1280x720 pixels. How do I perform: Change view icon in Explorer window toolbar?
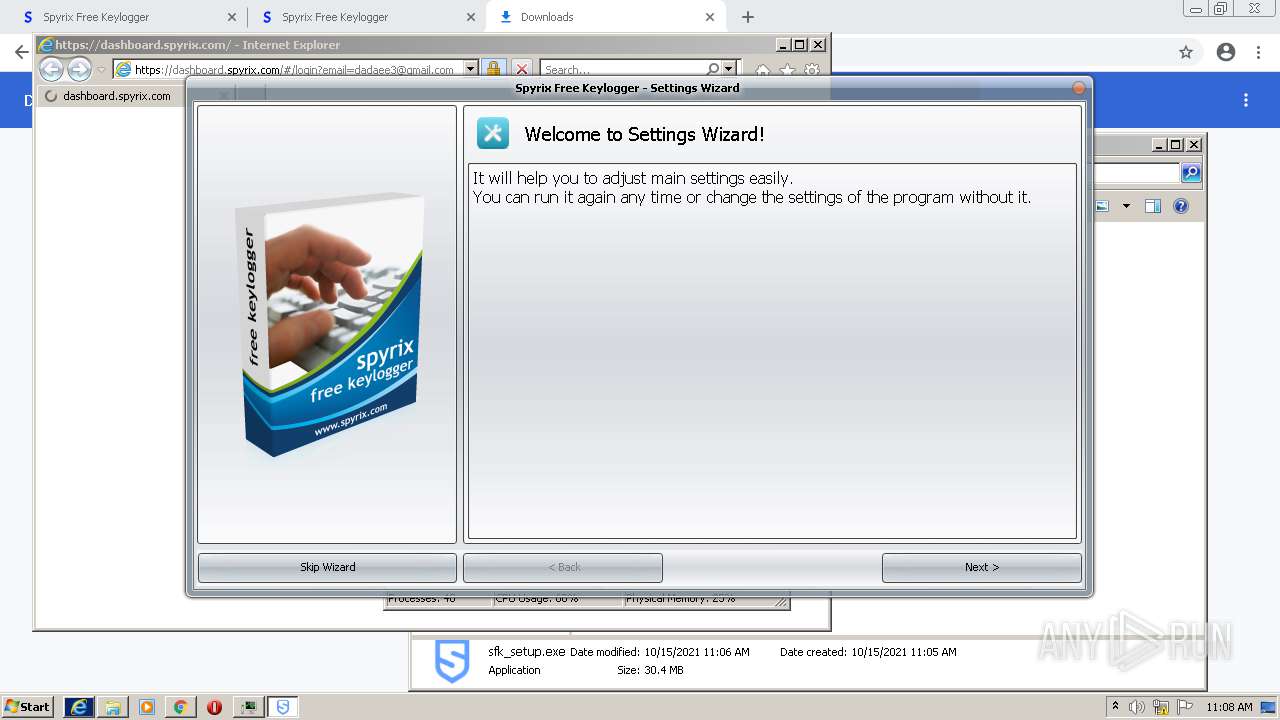tap(1102, 206)
